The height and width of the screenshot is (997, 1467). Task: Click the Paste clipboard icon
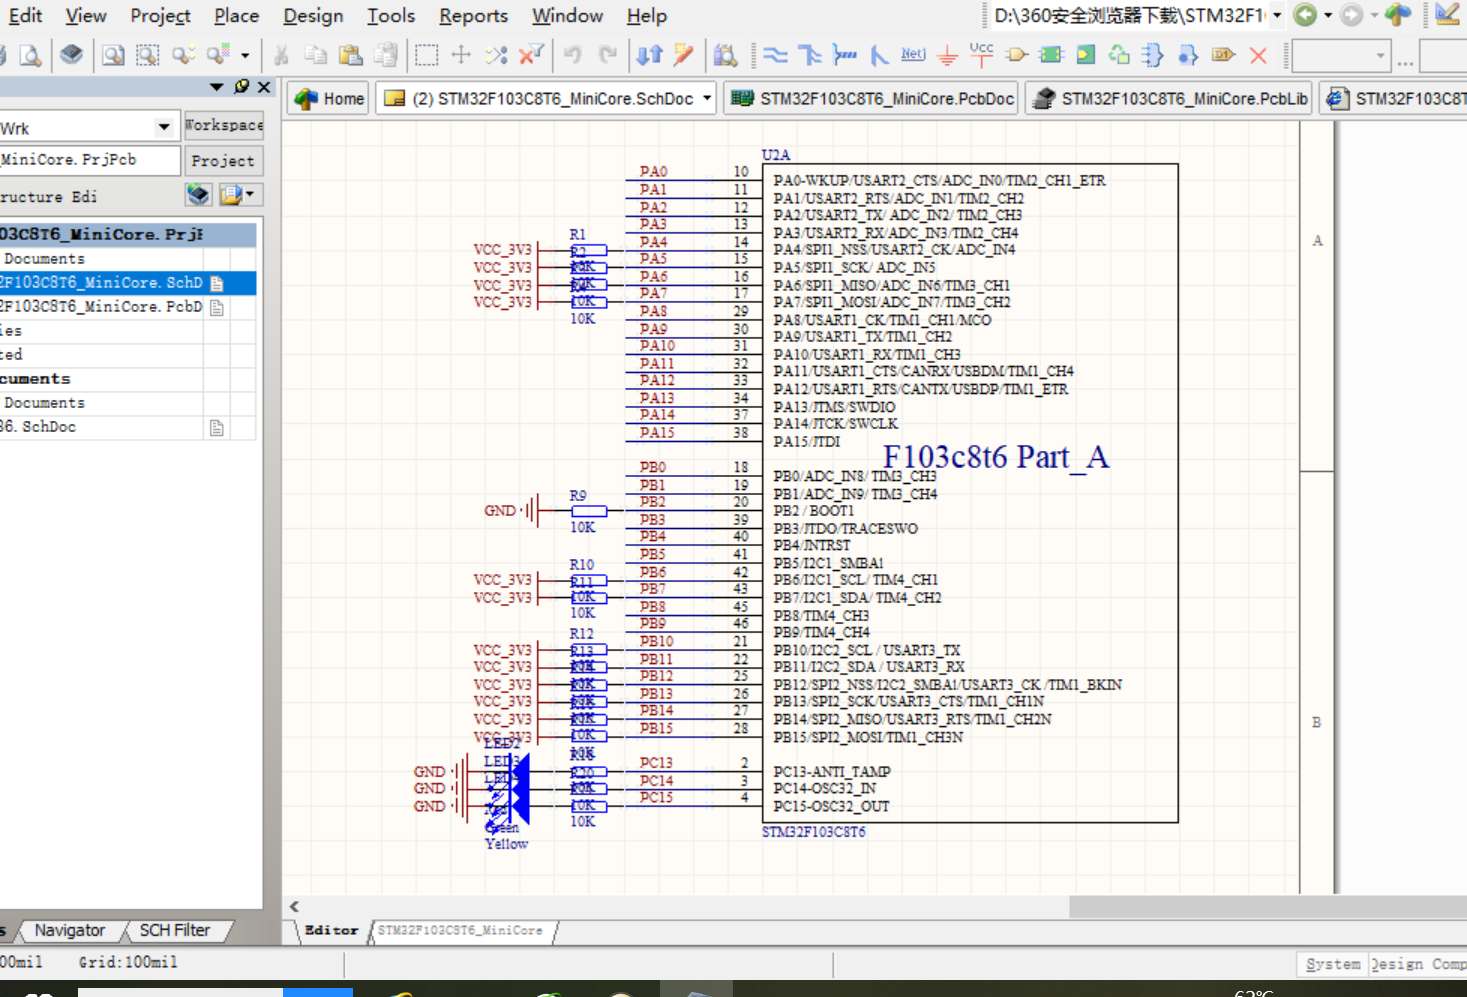click(350, 55)
